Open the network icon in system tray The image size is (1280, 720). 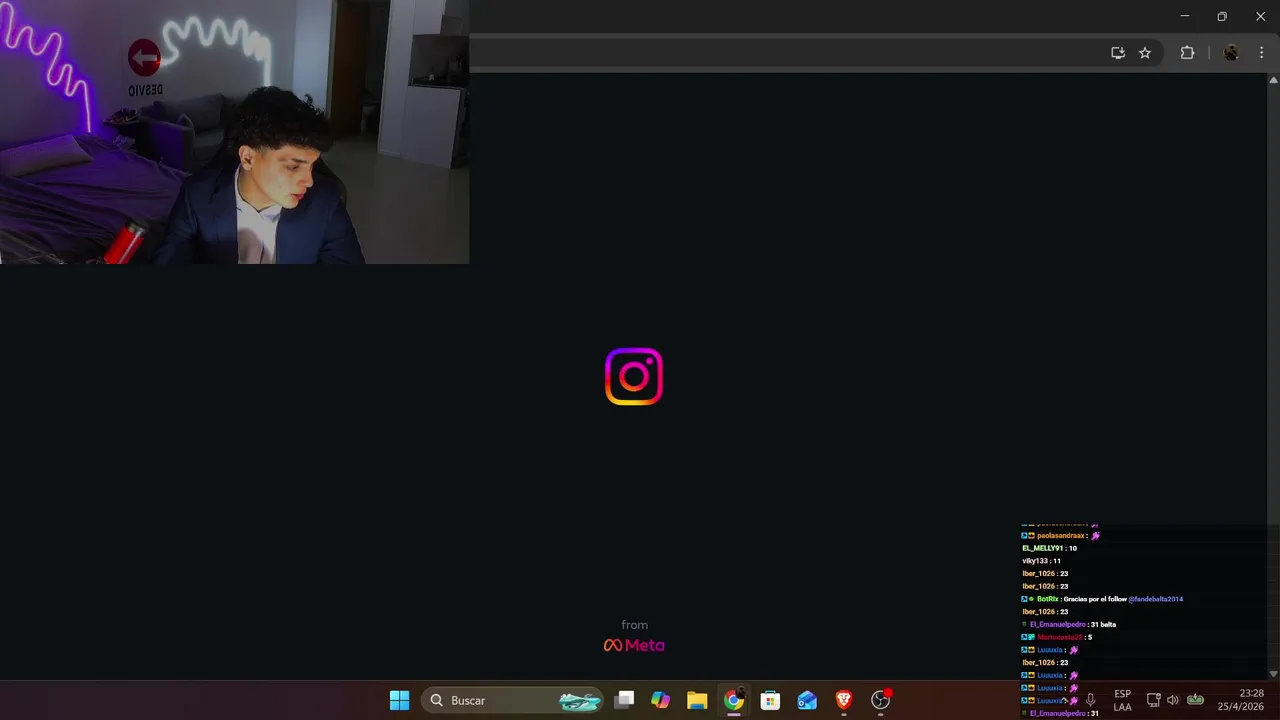point(1153,700)
